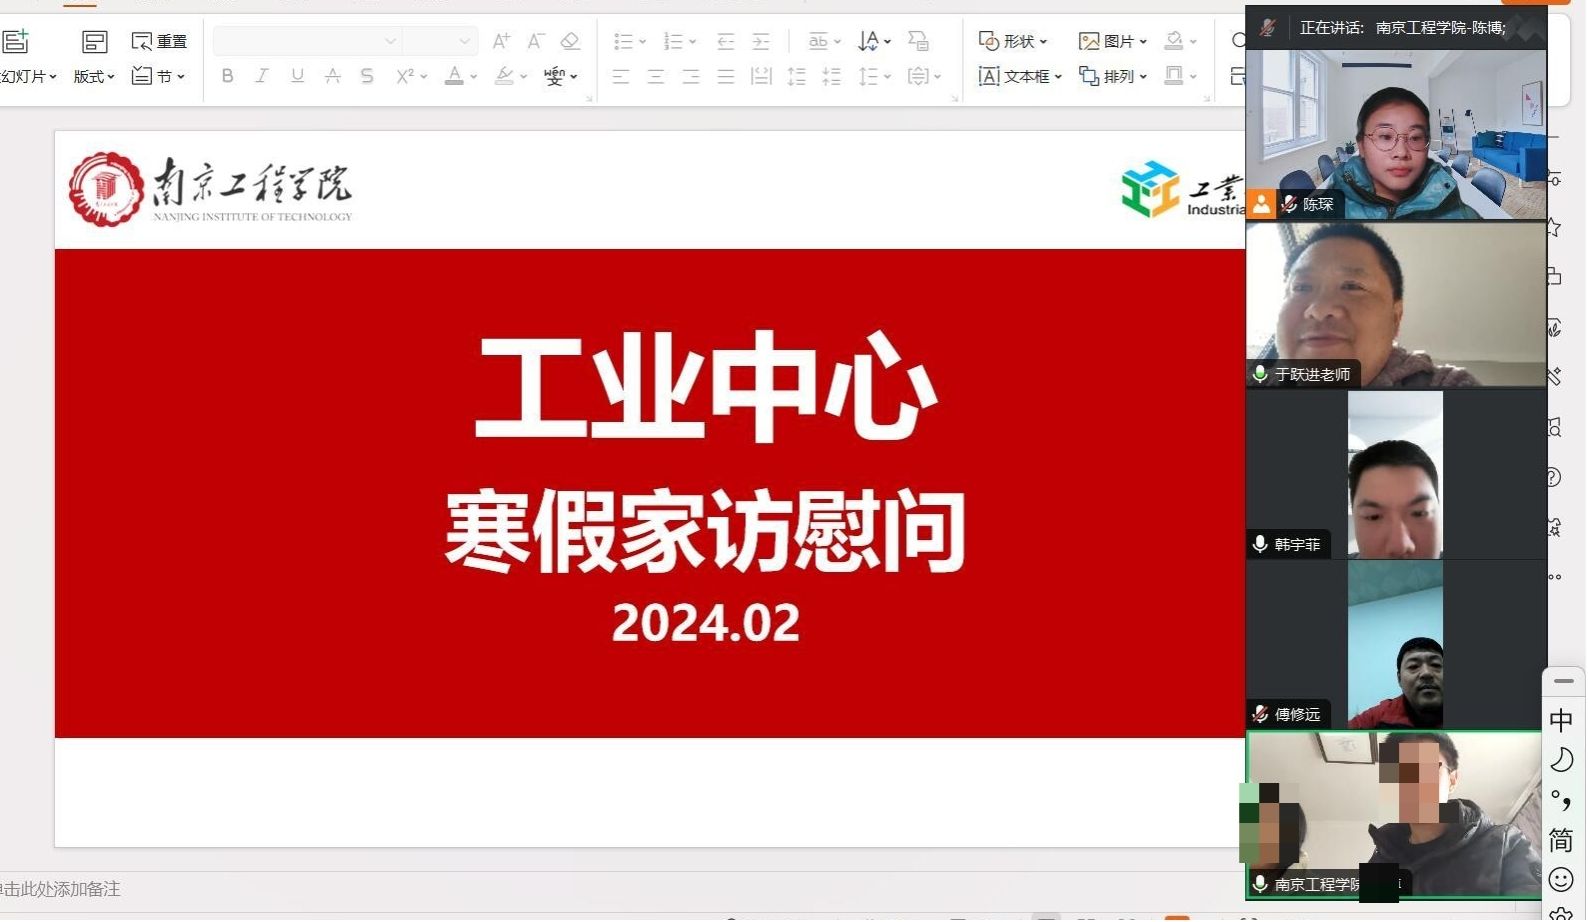Apply center text alignment

coord(656,76)
